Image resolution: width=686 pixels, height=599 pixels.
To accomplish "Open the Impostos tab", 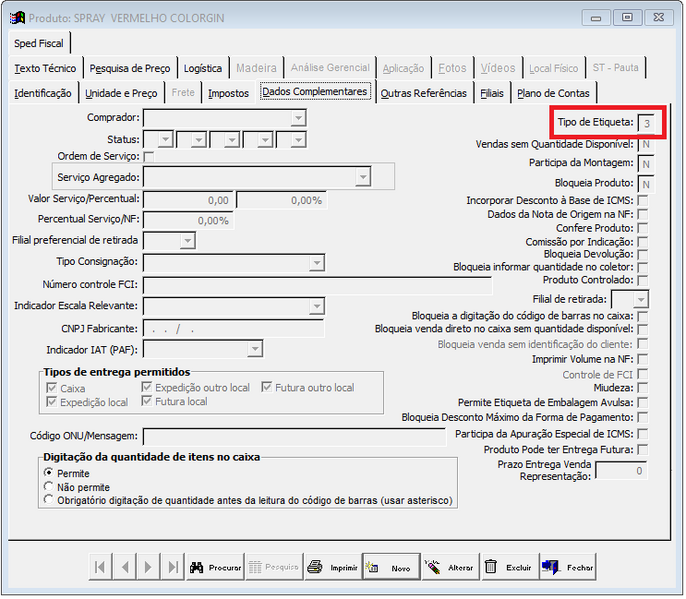I will click(x=228, y=93).
